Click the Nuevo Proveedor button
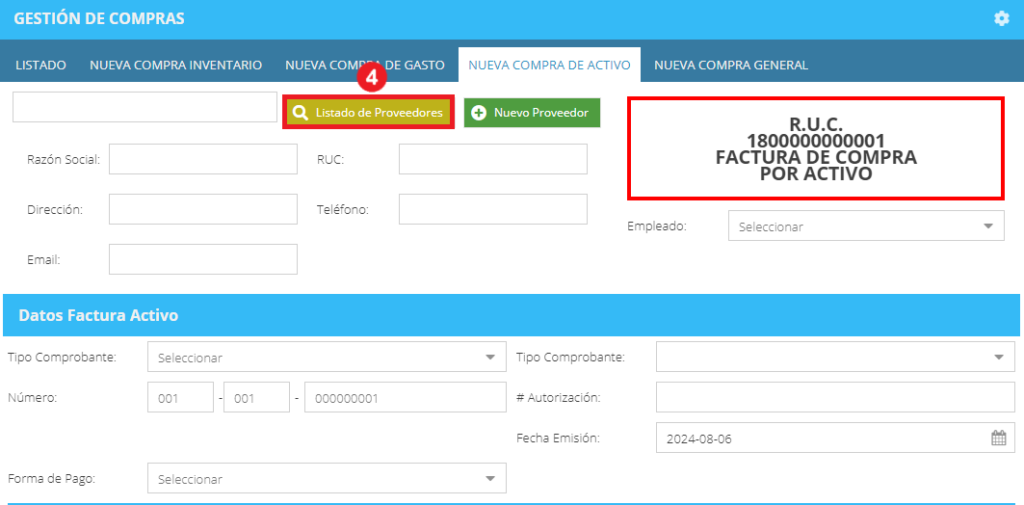1024x505 pixels. click(x=532, y=113)
